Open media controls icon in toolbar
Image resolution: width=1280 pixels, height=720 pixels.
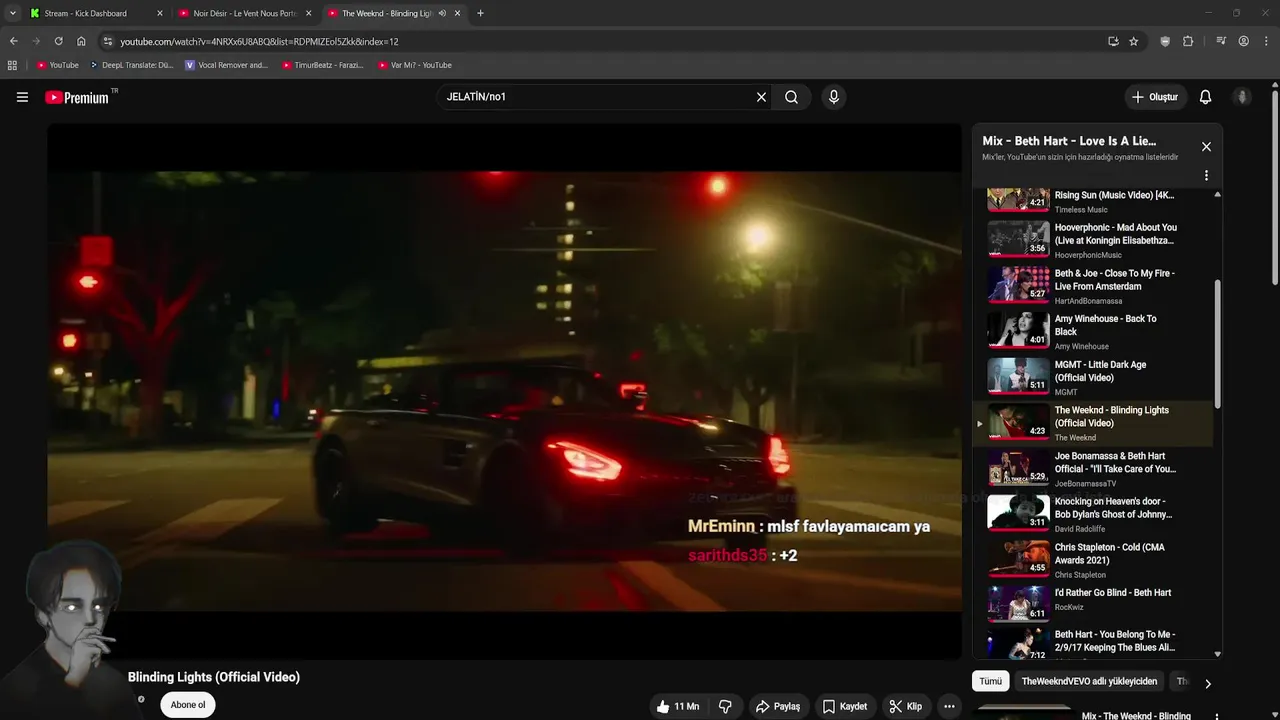pos(1221,41)
